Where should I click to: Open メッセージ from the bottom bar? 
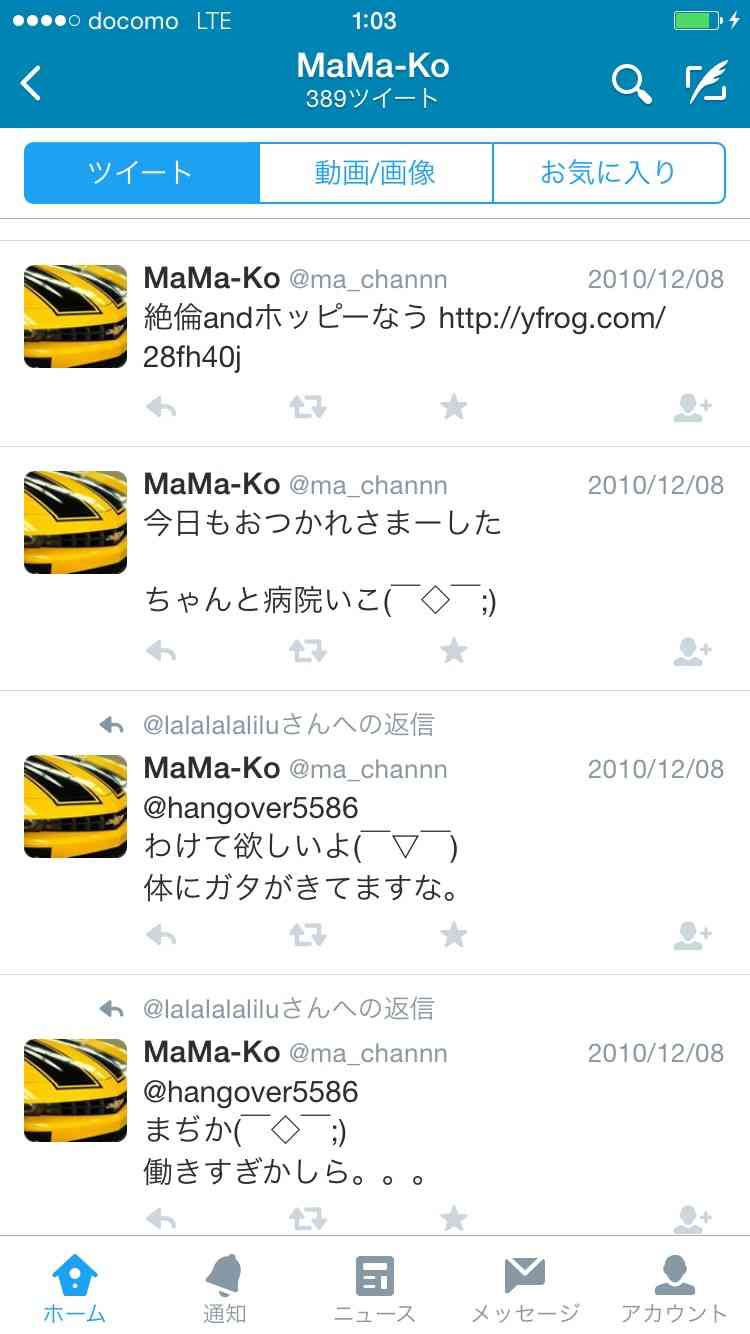525,1290
